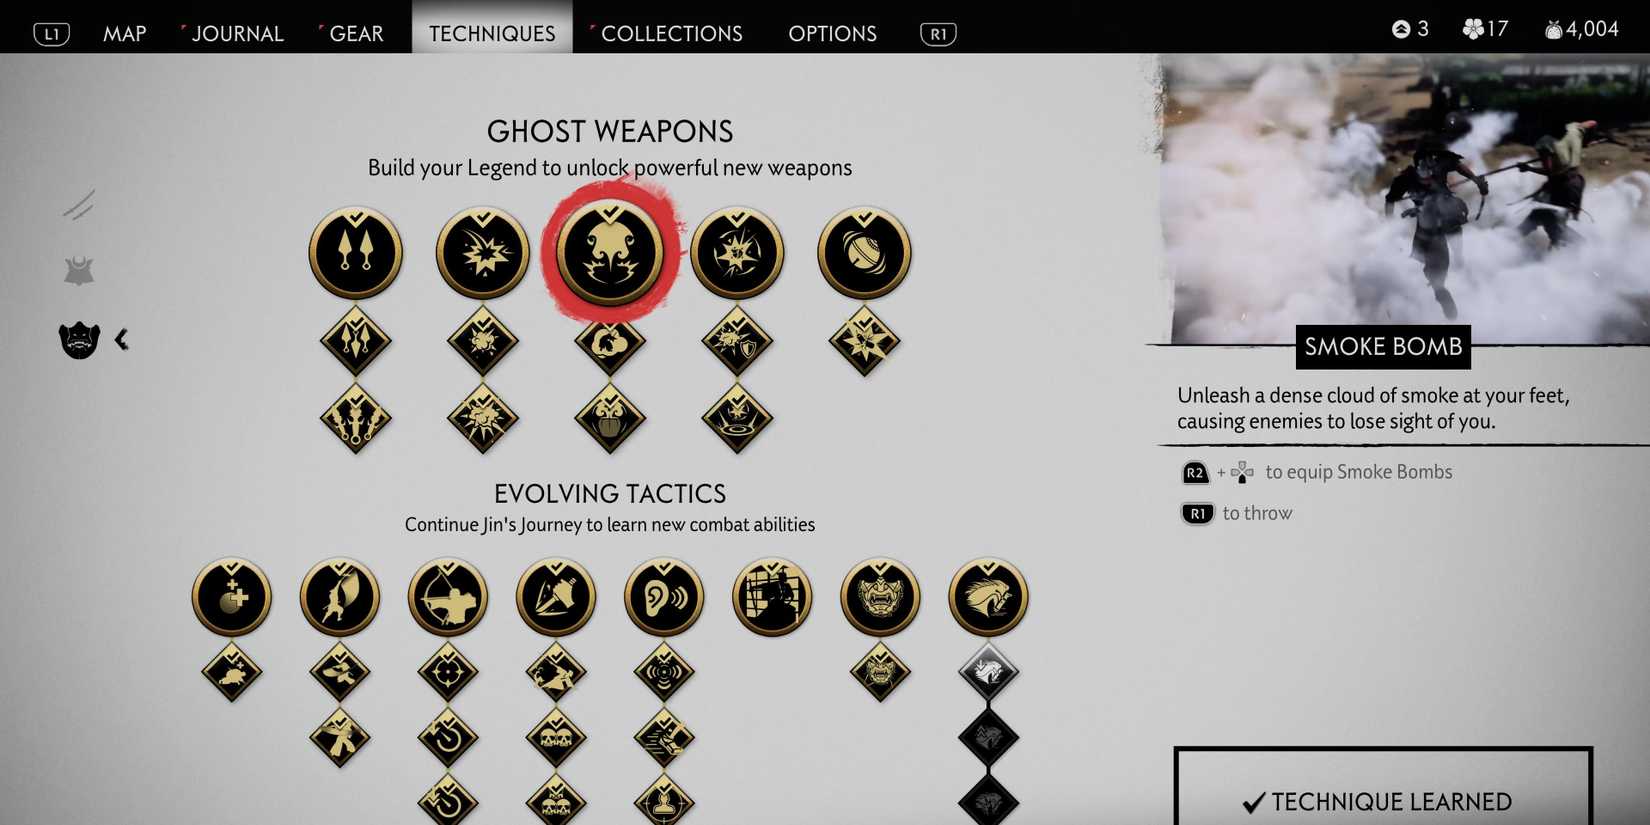1650x825 pixels.
Task: Switch to the Map tab
Action: point(125,33)
